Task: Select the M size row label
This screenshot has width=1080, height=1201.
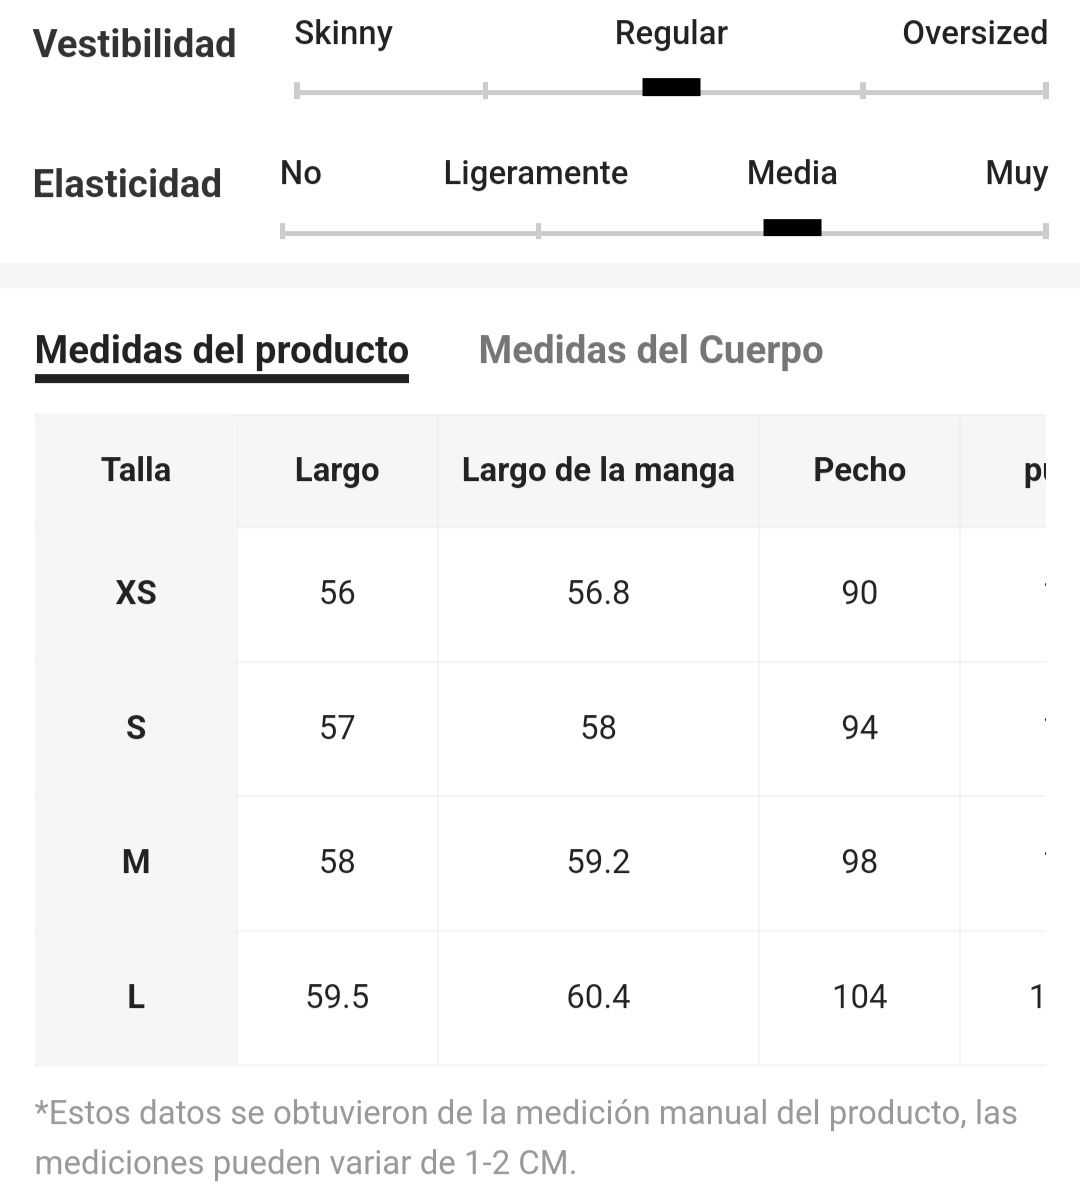Action: click(x=136, y=861)
